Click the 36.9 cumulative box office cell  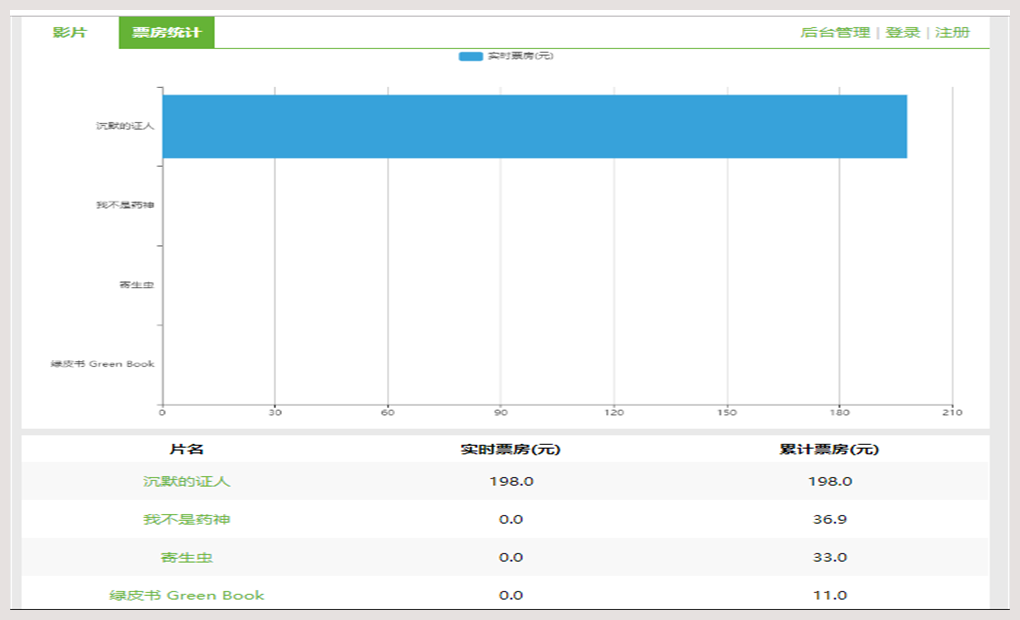pos(829,519)
